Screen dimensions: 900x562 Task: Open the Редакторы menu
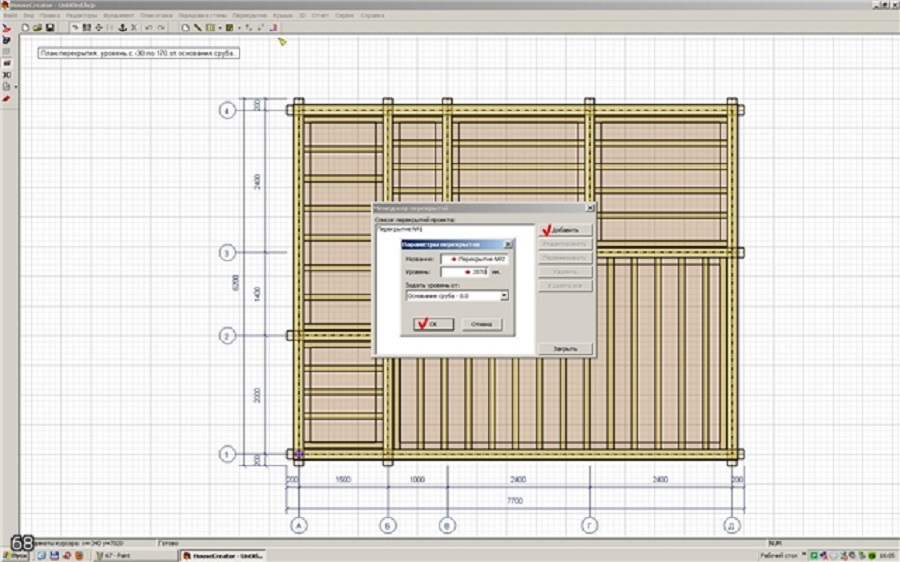[x=82, y=15]
